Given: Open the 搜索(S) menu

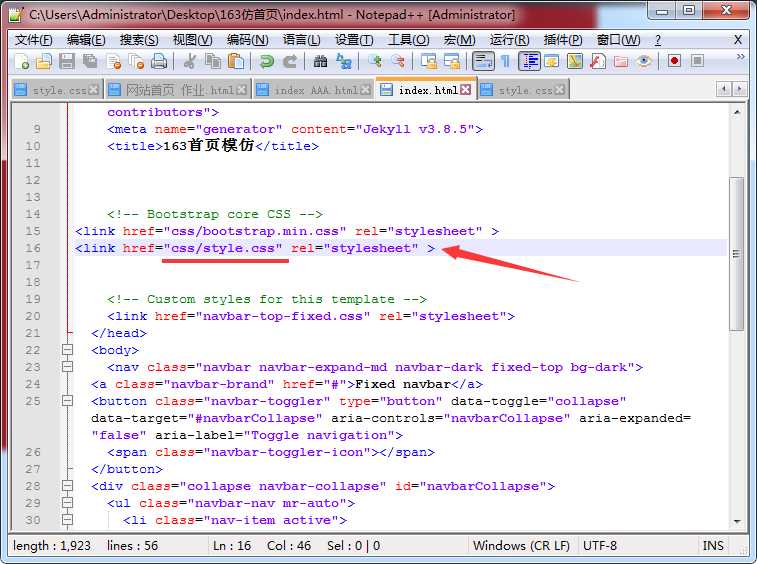Looking at the screenshot, I should (x=139, y=40).
